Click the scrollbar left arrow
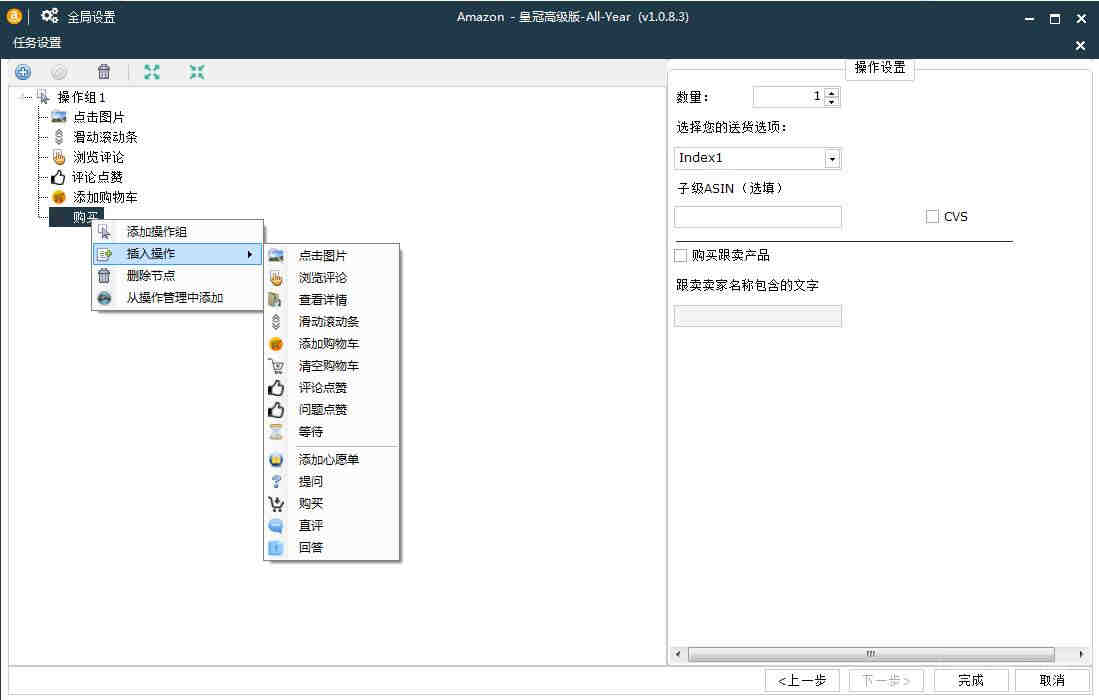1099x700 pixels. pyautogui.click(x=678, y=654)
